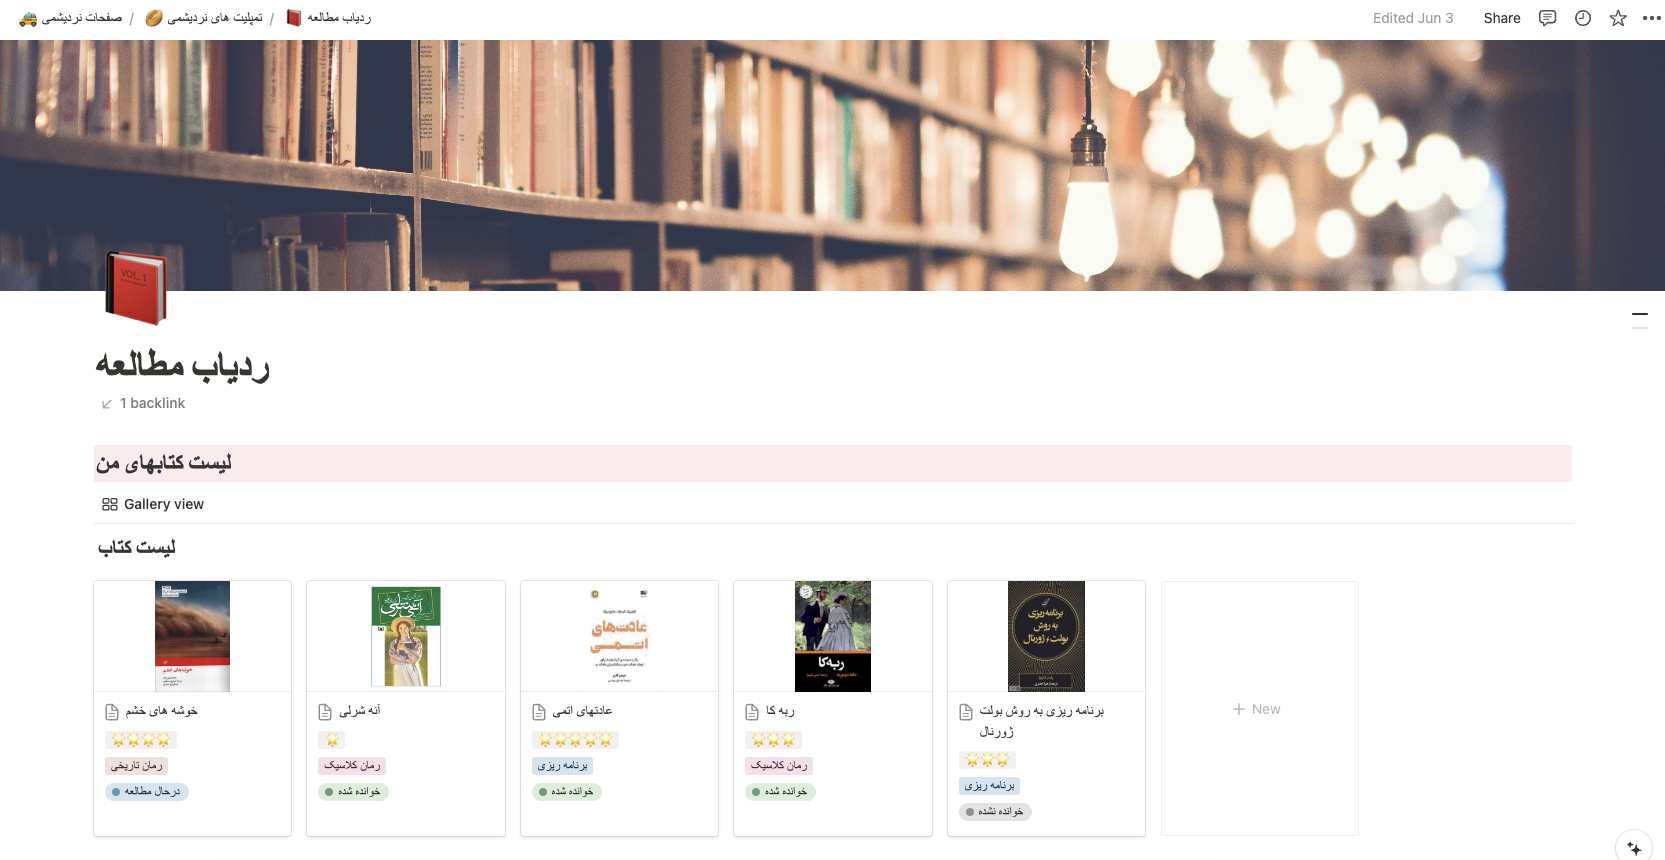Screen dimensions: 1665x860
Task: Add page to favorites with star icon
Action: coord(1618,18)
